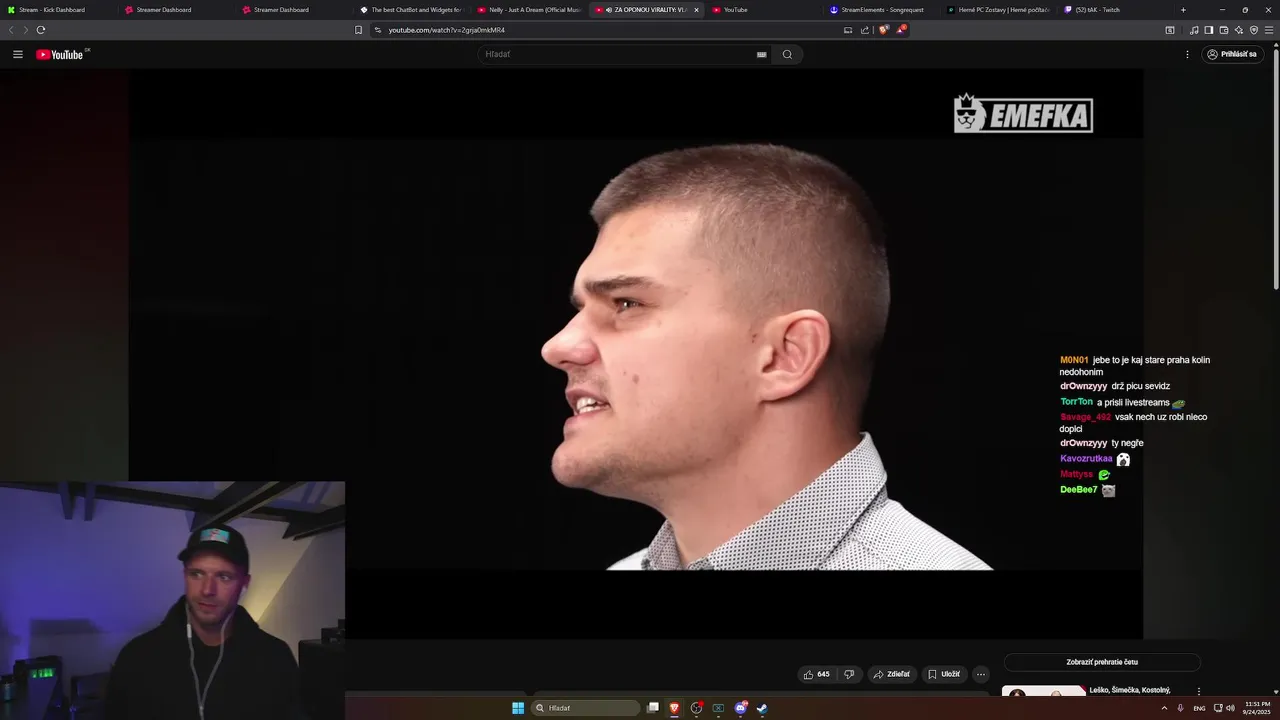The image size is (1280, 720).
Task: Switch to the Herné PC Zostavy tab
Action: pyautogui.click(x=999, y=10)
